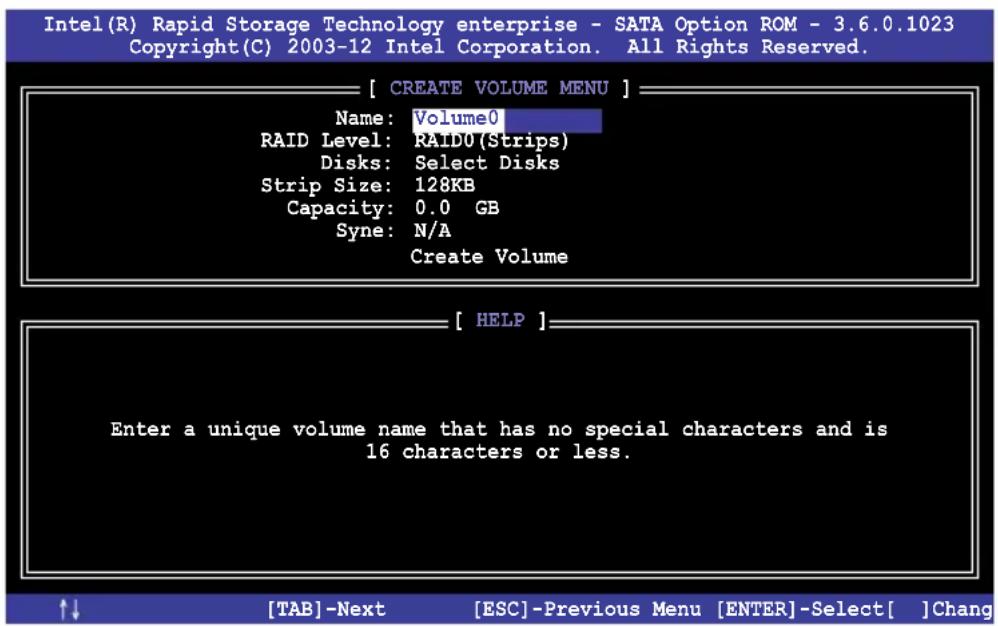Click the Disks: label
Viewport: 998px width, 626px height.
pos(356,163)
